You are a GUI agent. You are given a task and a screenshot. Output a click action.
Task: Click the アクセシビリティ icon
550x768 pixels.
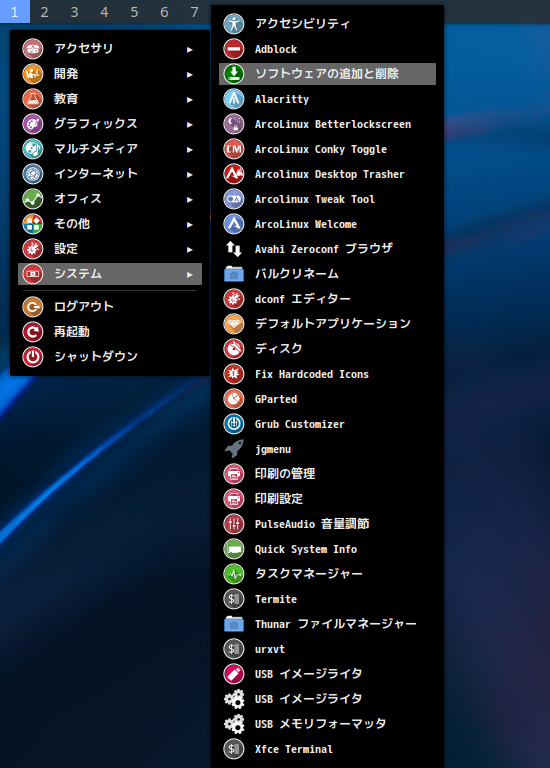point(234,24)
